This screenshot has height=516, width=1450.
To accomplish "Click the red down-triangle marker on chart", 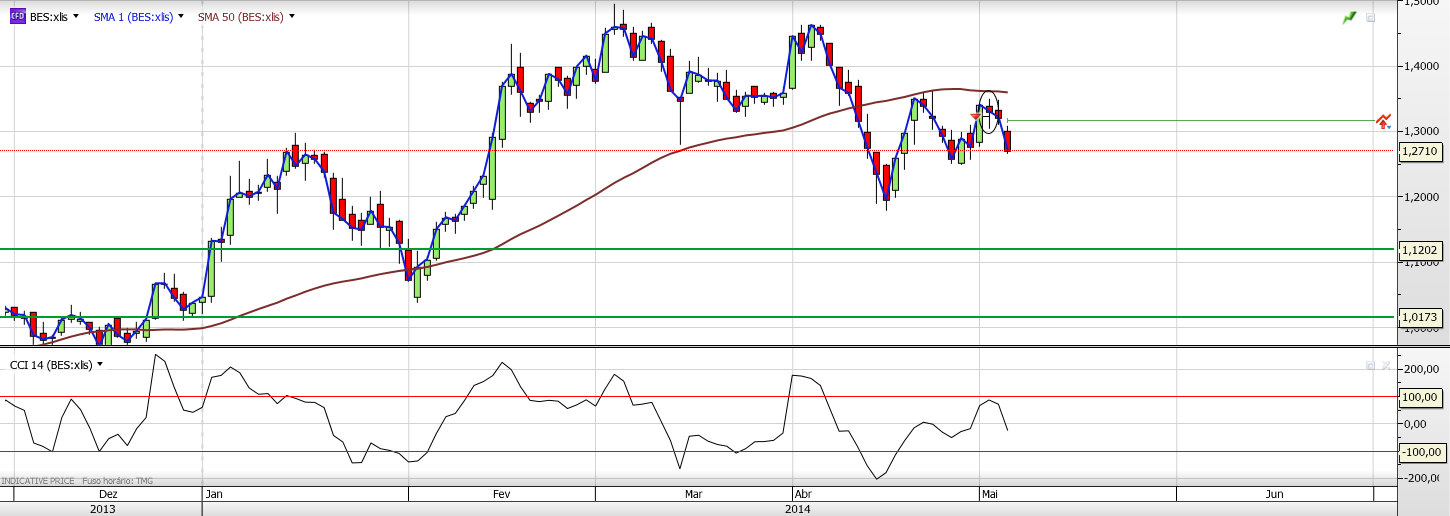I will pos(975,118).
